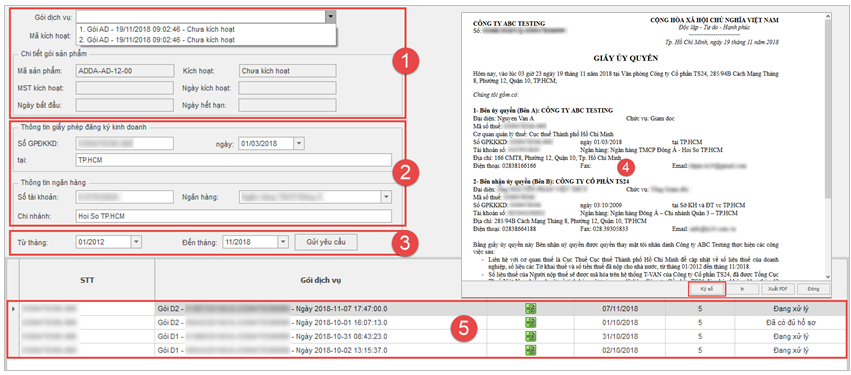
Task: Click the tại field containing TP.HCM
Action: coord(233,160)
